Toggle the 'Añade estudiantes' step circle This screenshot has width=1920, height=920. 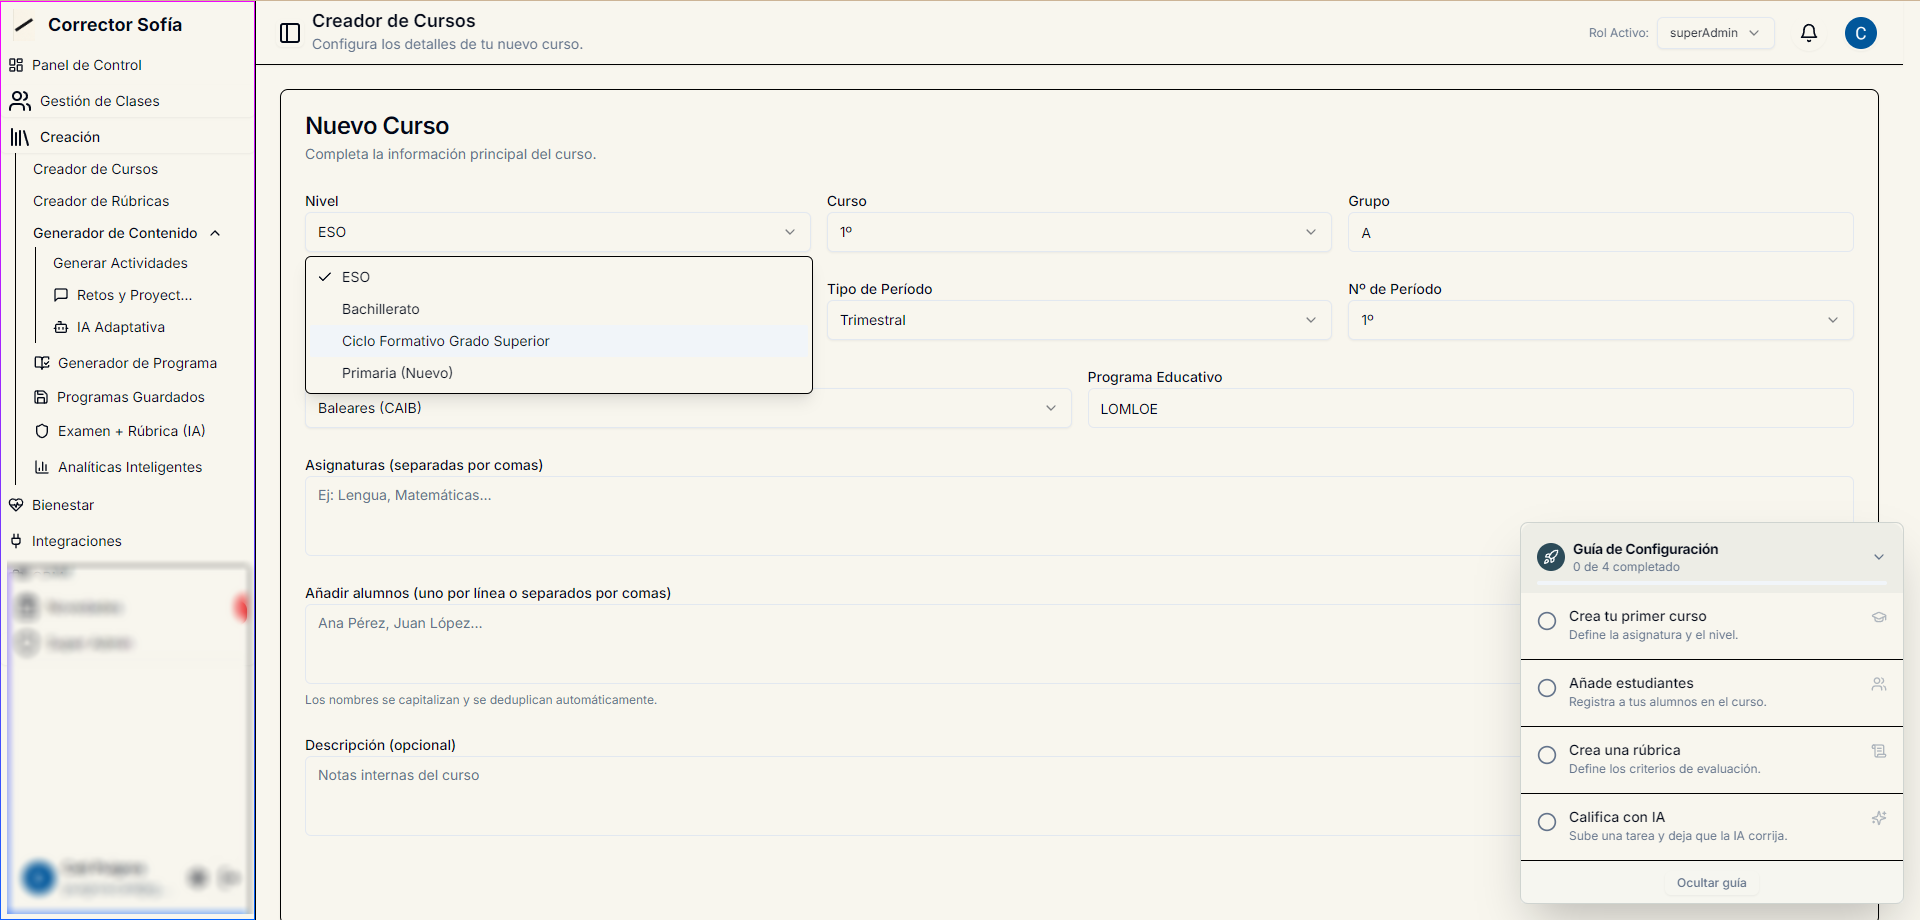1547,688
